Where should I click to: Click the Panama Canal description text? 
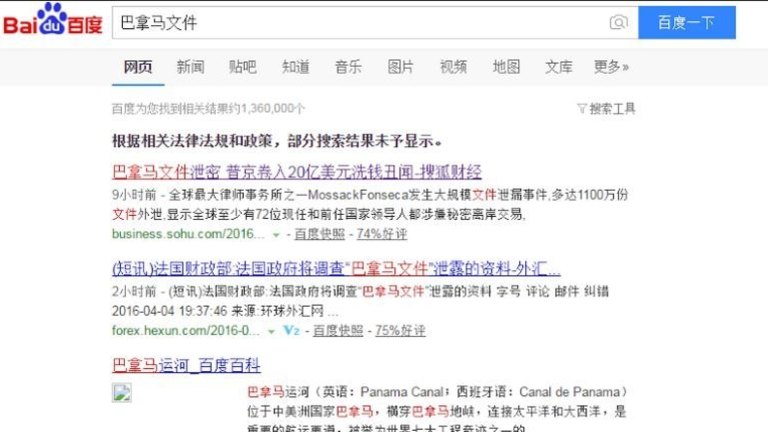[436, 410]
